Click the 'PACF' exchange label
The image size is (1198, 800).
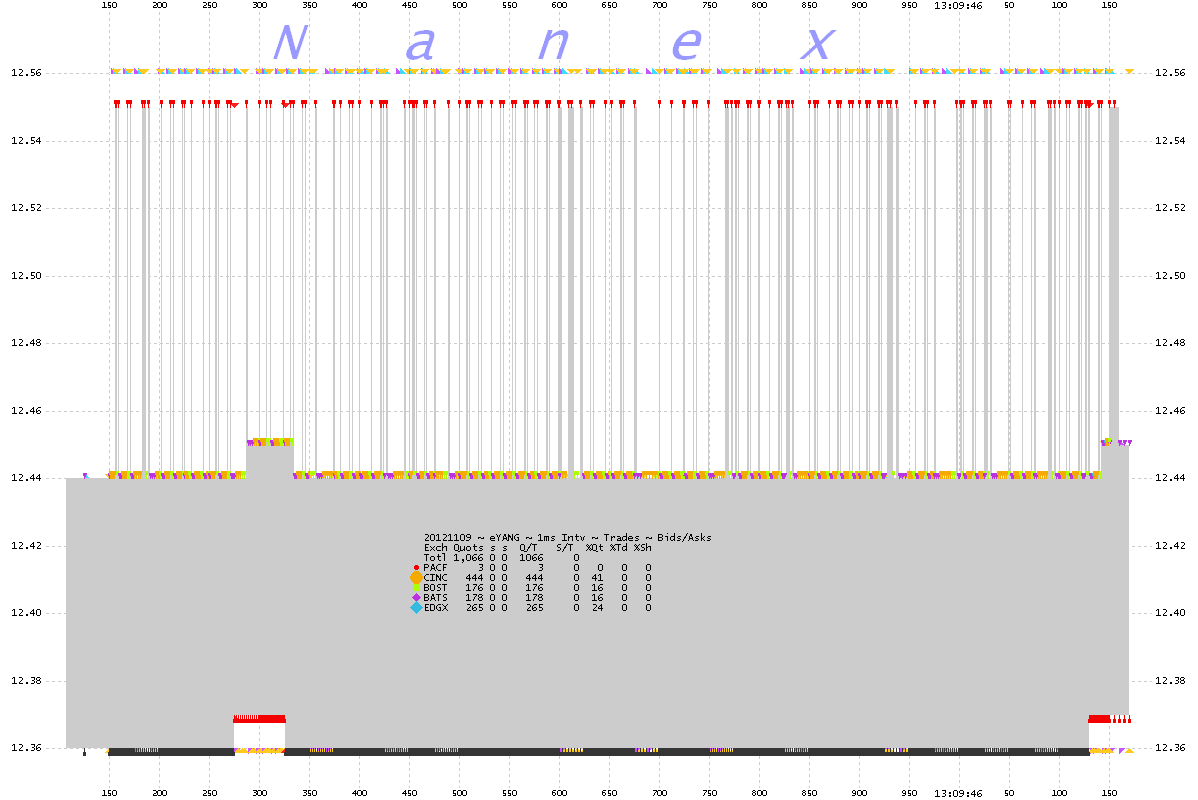pos(435,568)
